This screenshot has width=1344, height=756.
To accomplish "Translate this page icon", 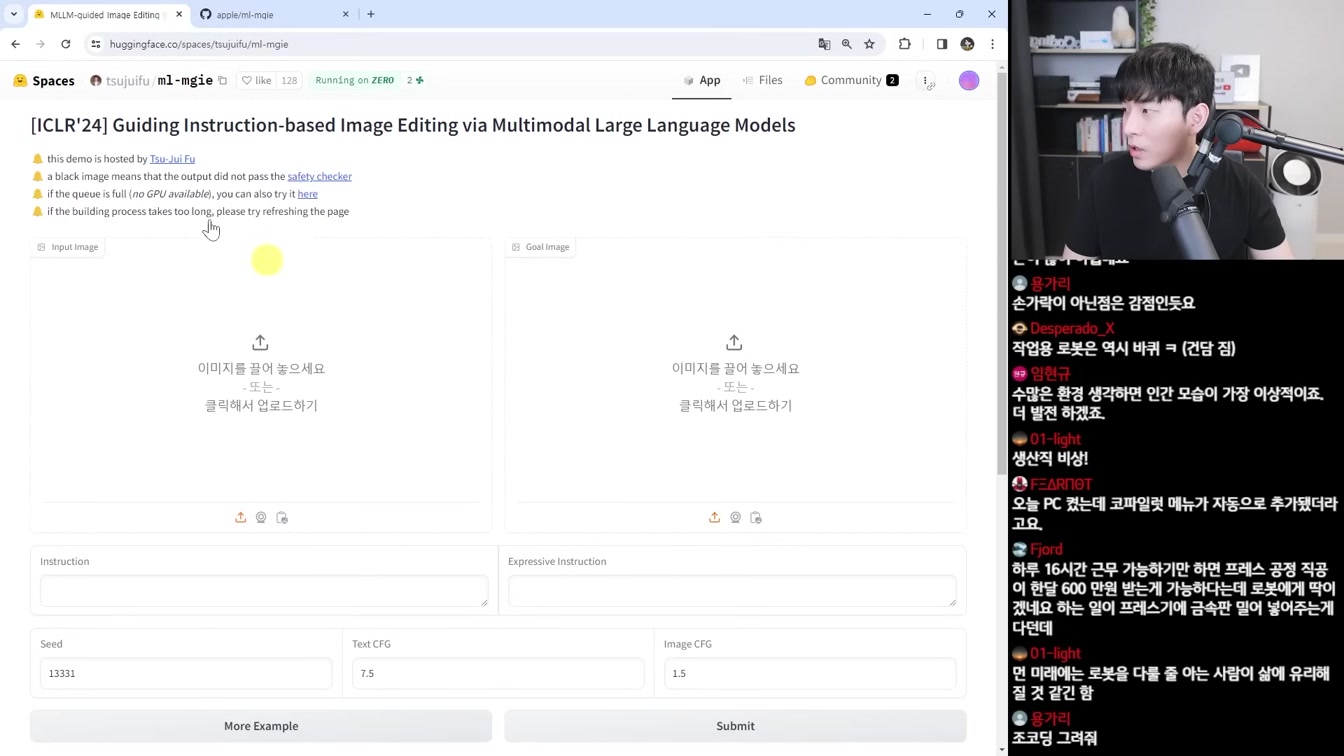I will 824,44.
